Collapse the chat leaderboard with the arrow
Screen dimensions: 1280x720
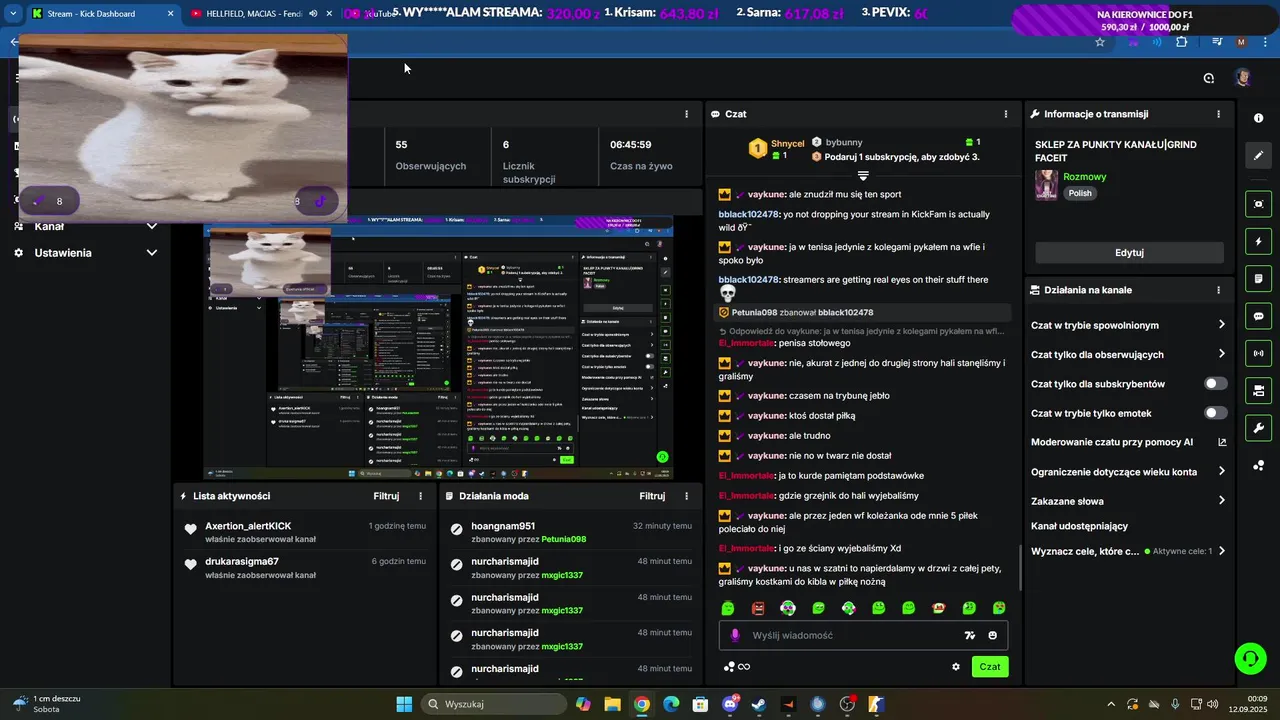coord(863,176)
